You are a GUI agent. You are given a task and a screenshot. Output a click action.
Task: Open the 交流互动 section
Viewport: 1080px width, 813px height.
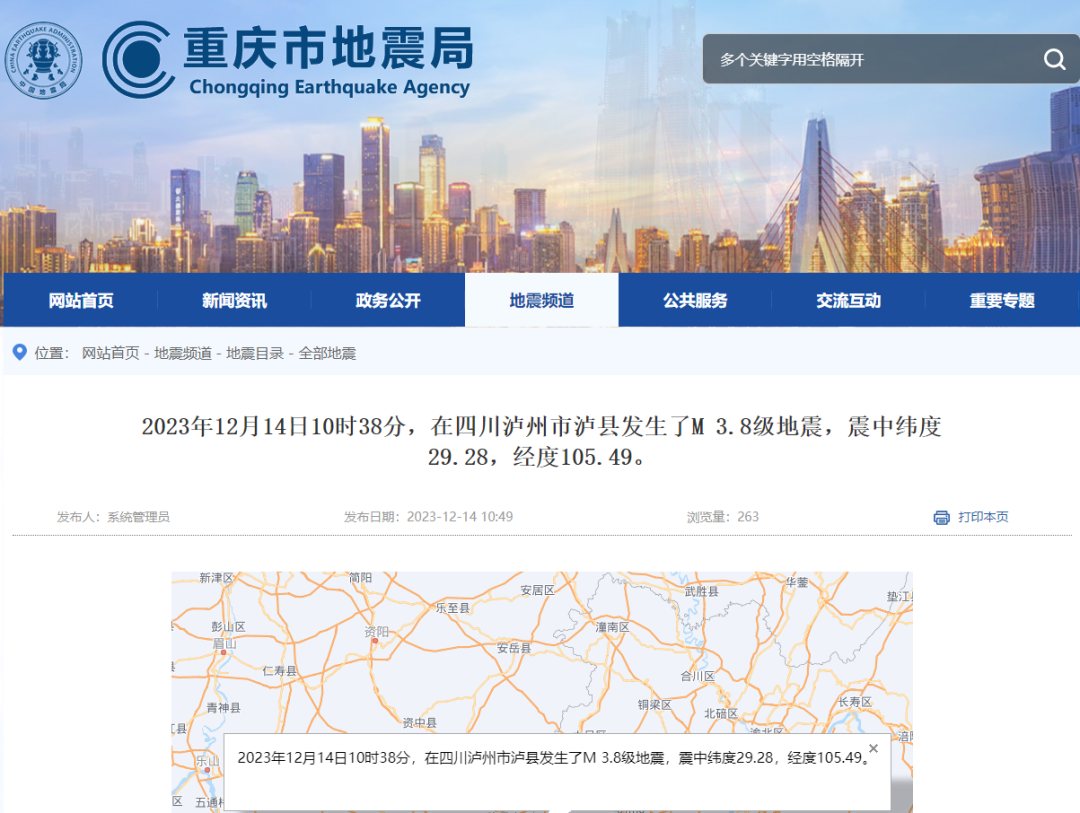tap(848, 299)
